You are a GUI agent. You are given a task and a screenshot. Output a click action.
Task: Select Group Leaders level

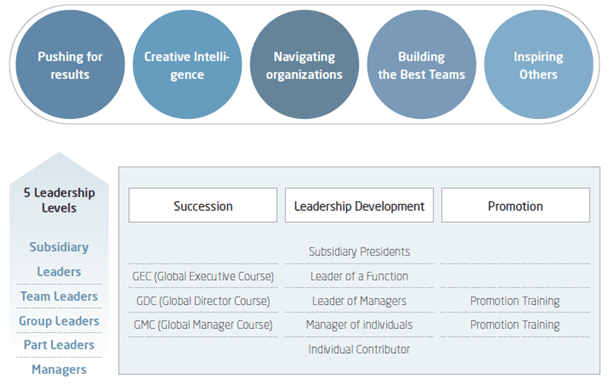(59, 321)
